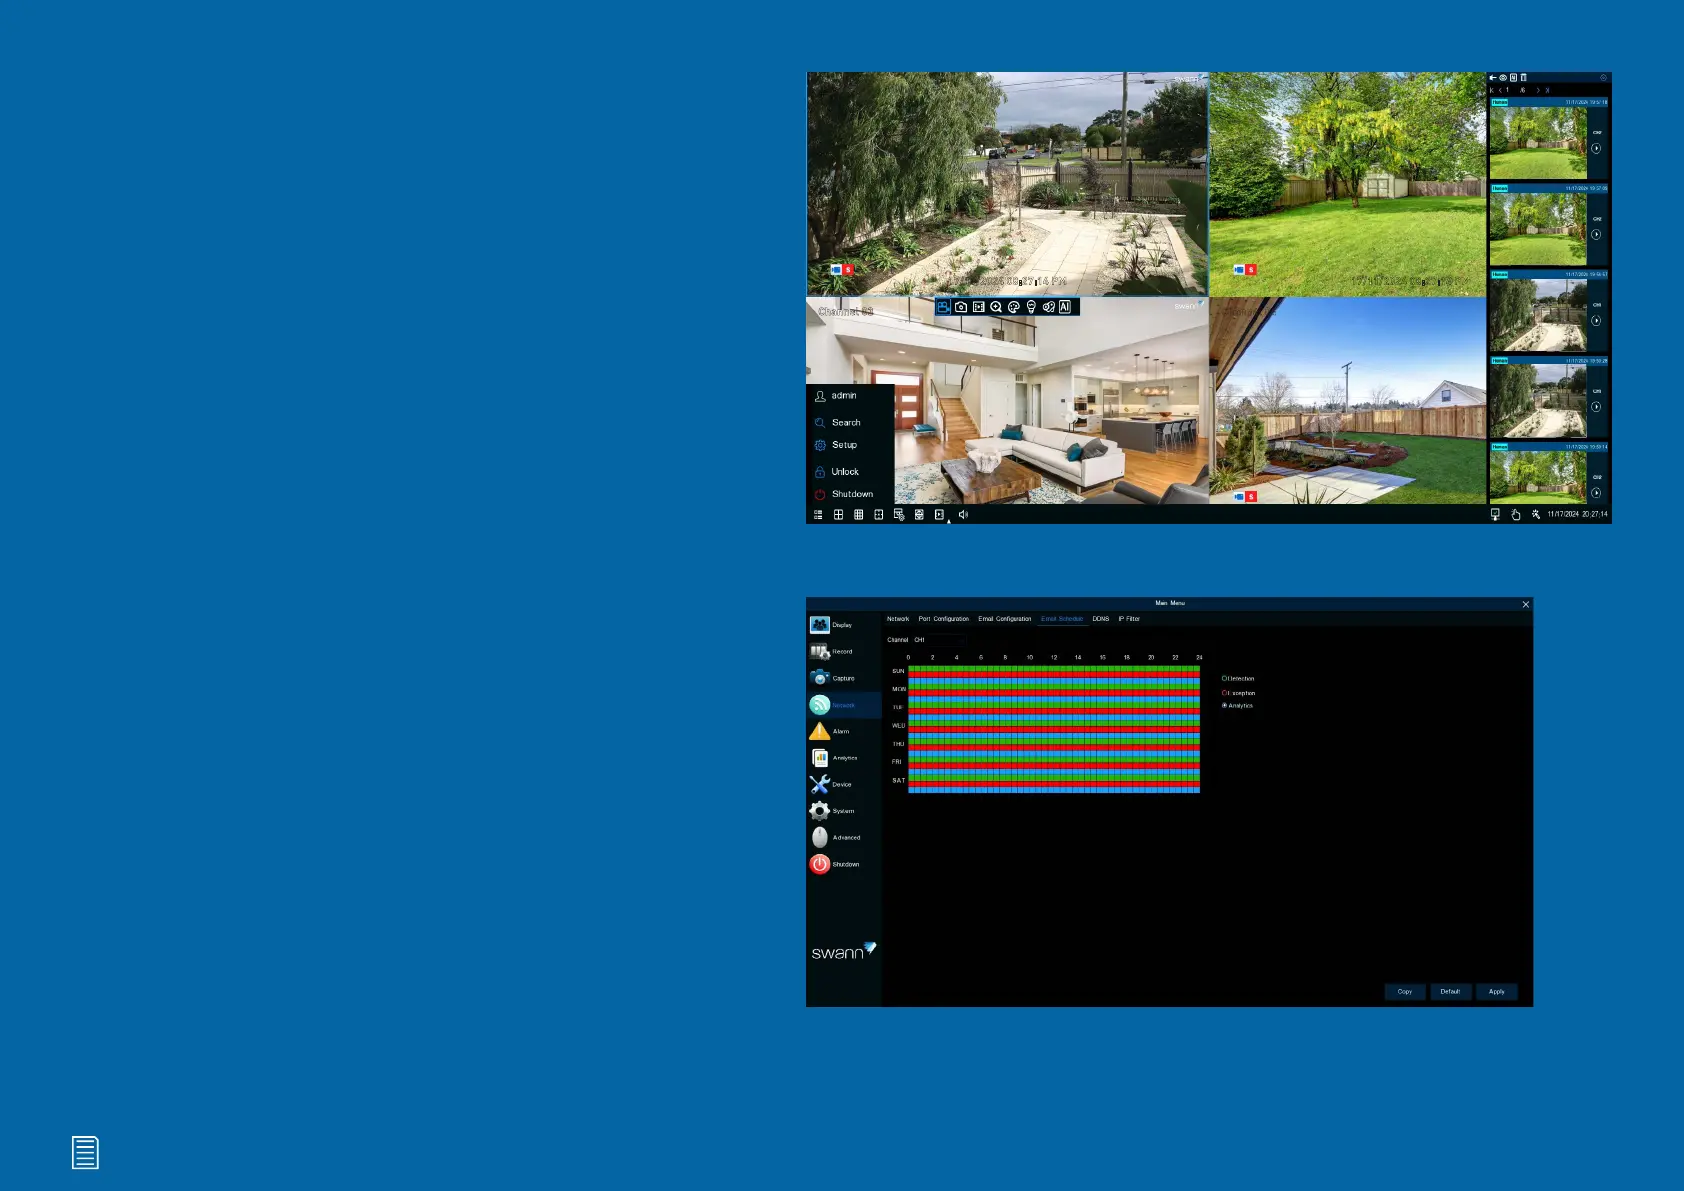Open the IP Filter tab

[x=1129, y=619]
